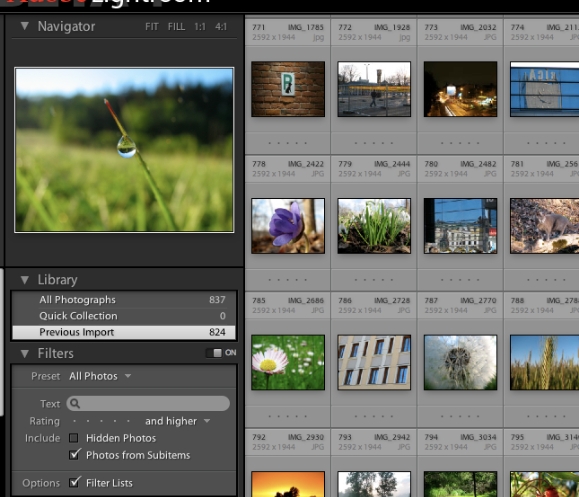The width and height of the screenshot is (579, 497).
Task: Click rating dots under photo 779
Action: point(374,280)
